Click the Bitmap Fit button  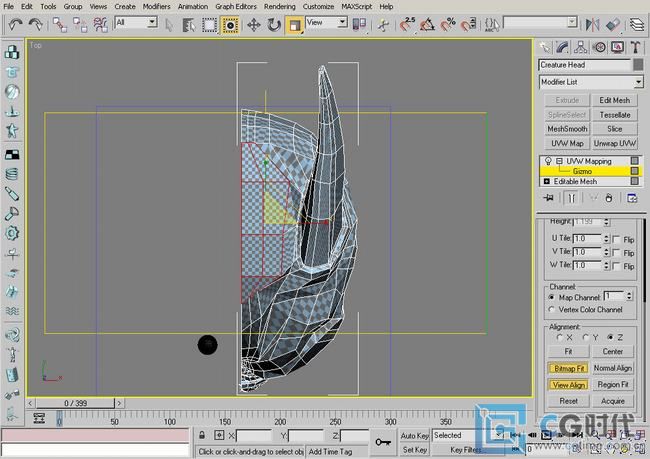568,368
